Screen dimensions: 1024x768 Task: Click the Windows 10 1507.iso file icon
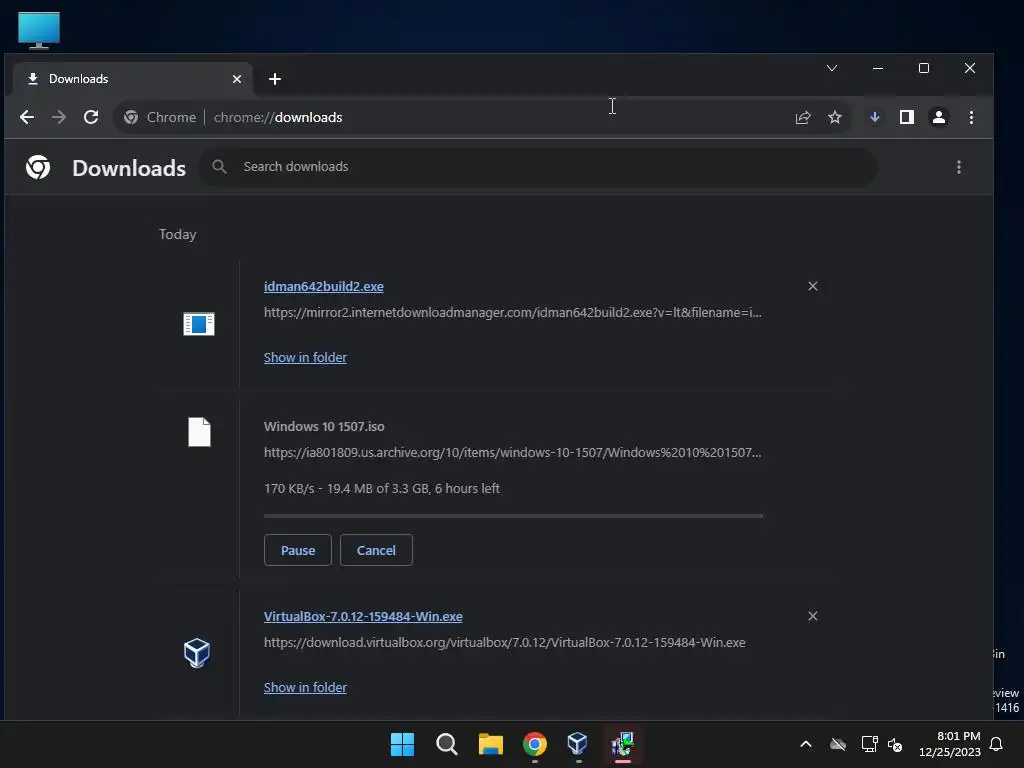(199, 432)
